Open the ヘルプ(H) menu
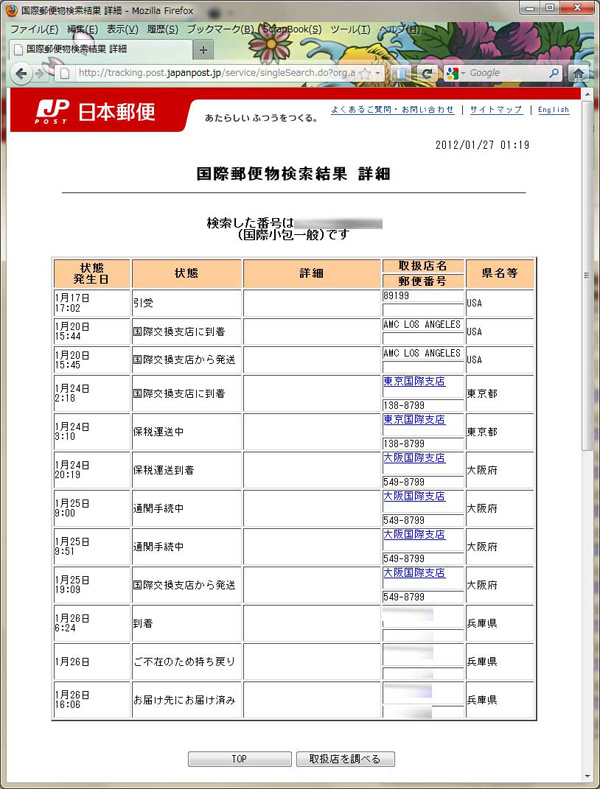Viewport: 600px width, 789px height. click(x=400, y=29)
